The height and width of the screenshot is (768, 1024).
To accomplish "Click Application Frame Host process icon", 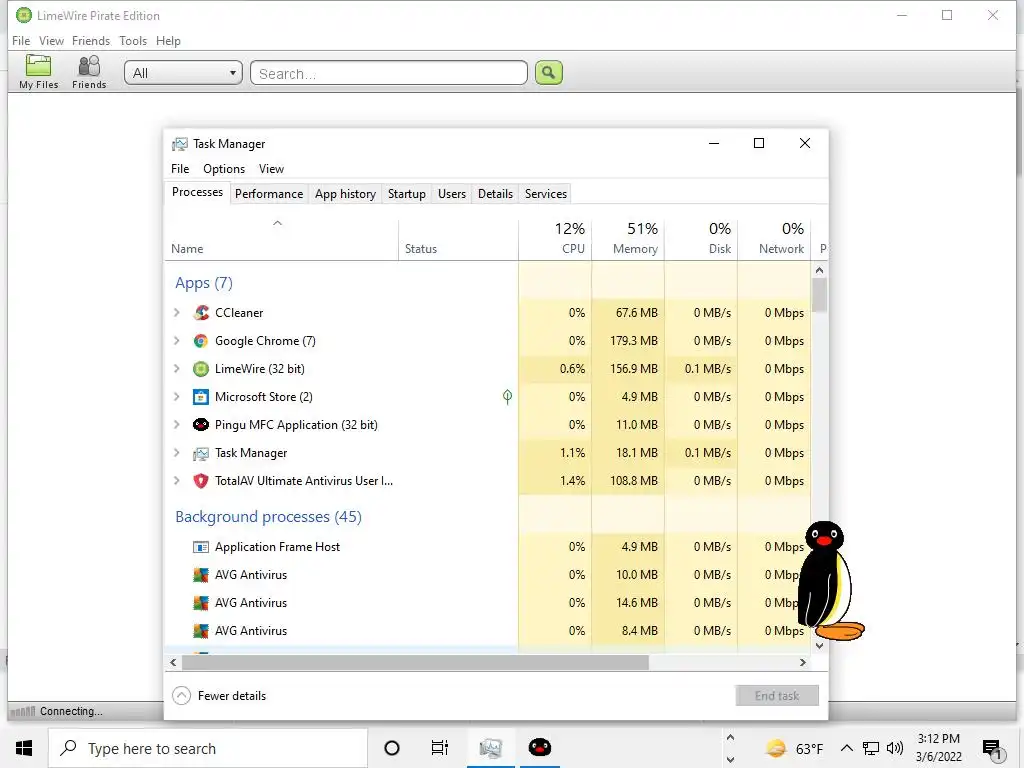I will (201, 547).
